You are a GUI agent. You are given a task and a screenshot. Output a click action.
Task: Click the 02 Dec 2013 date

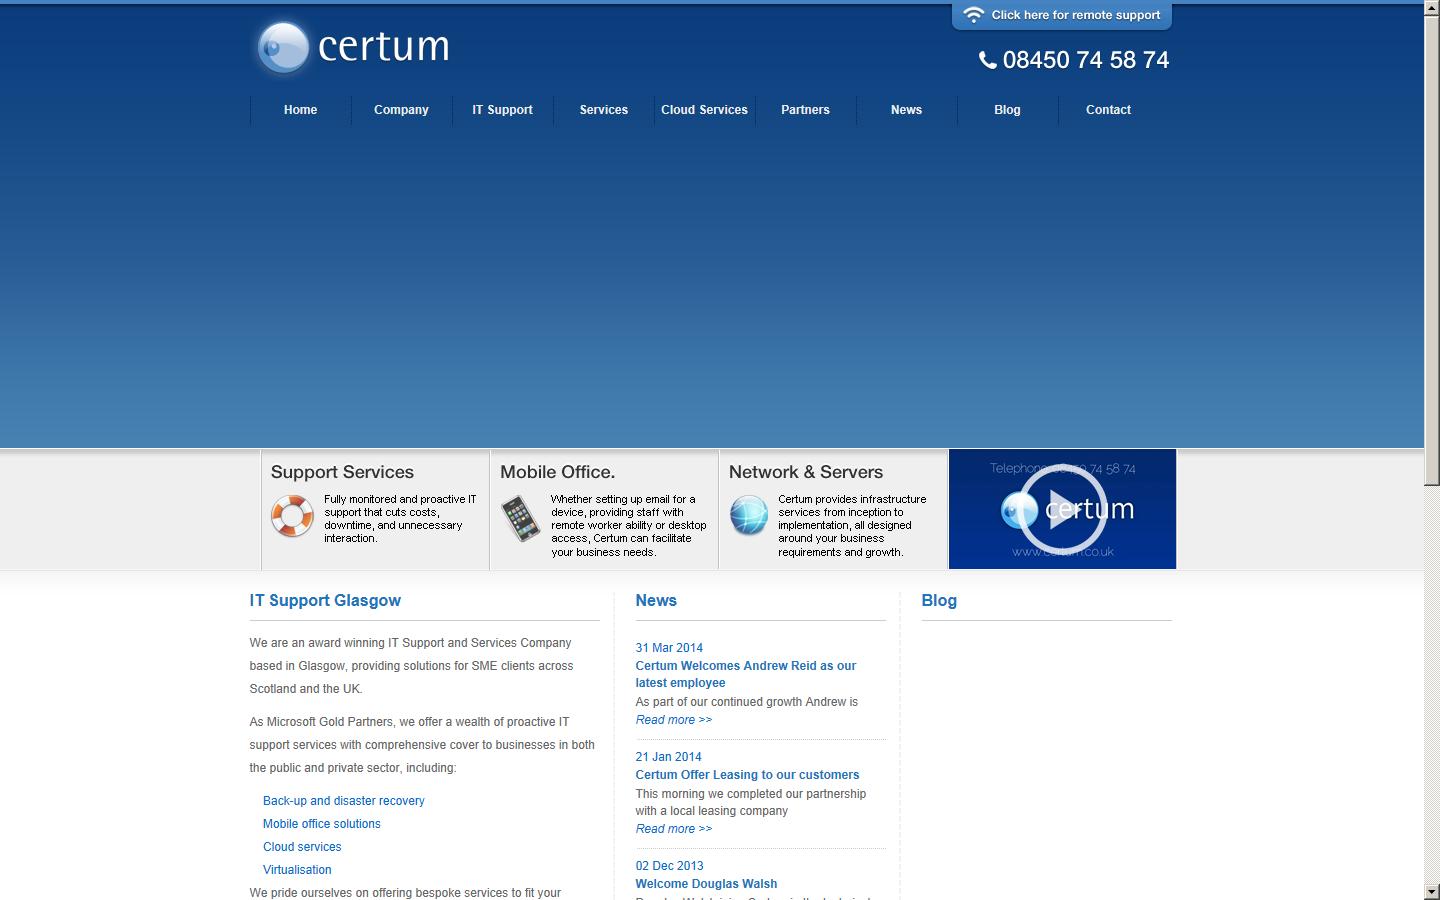[x=669, y=866]
